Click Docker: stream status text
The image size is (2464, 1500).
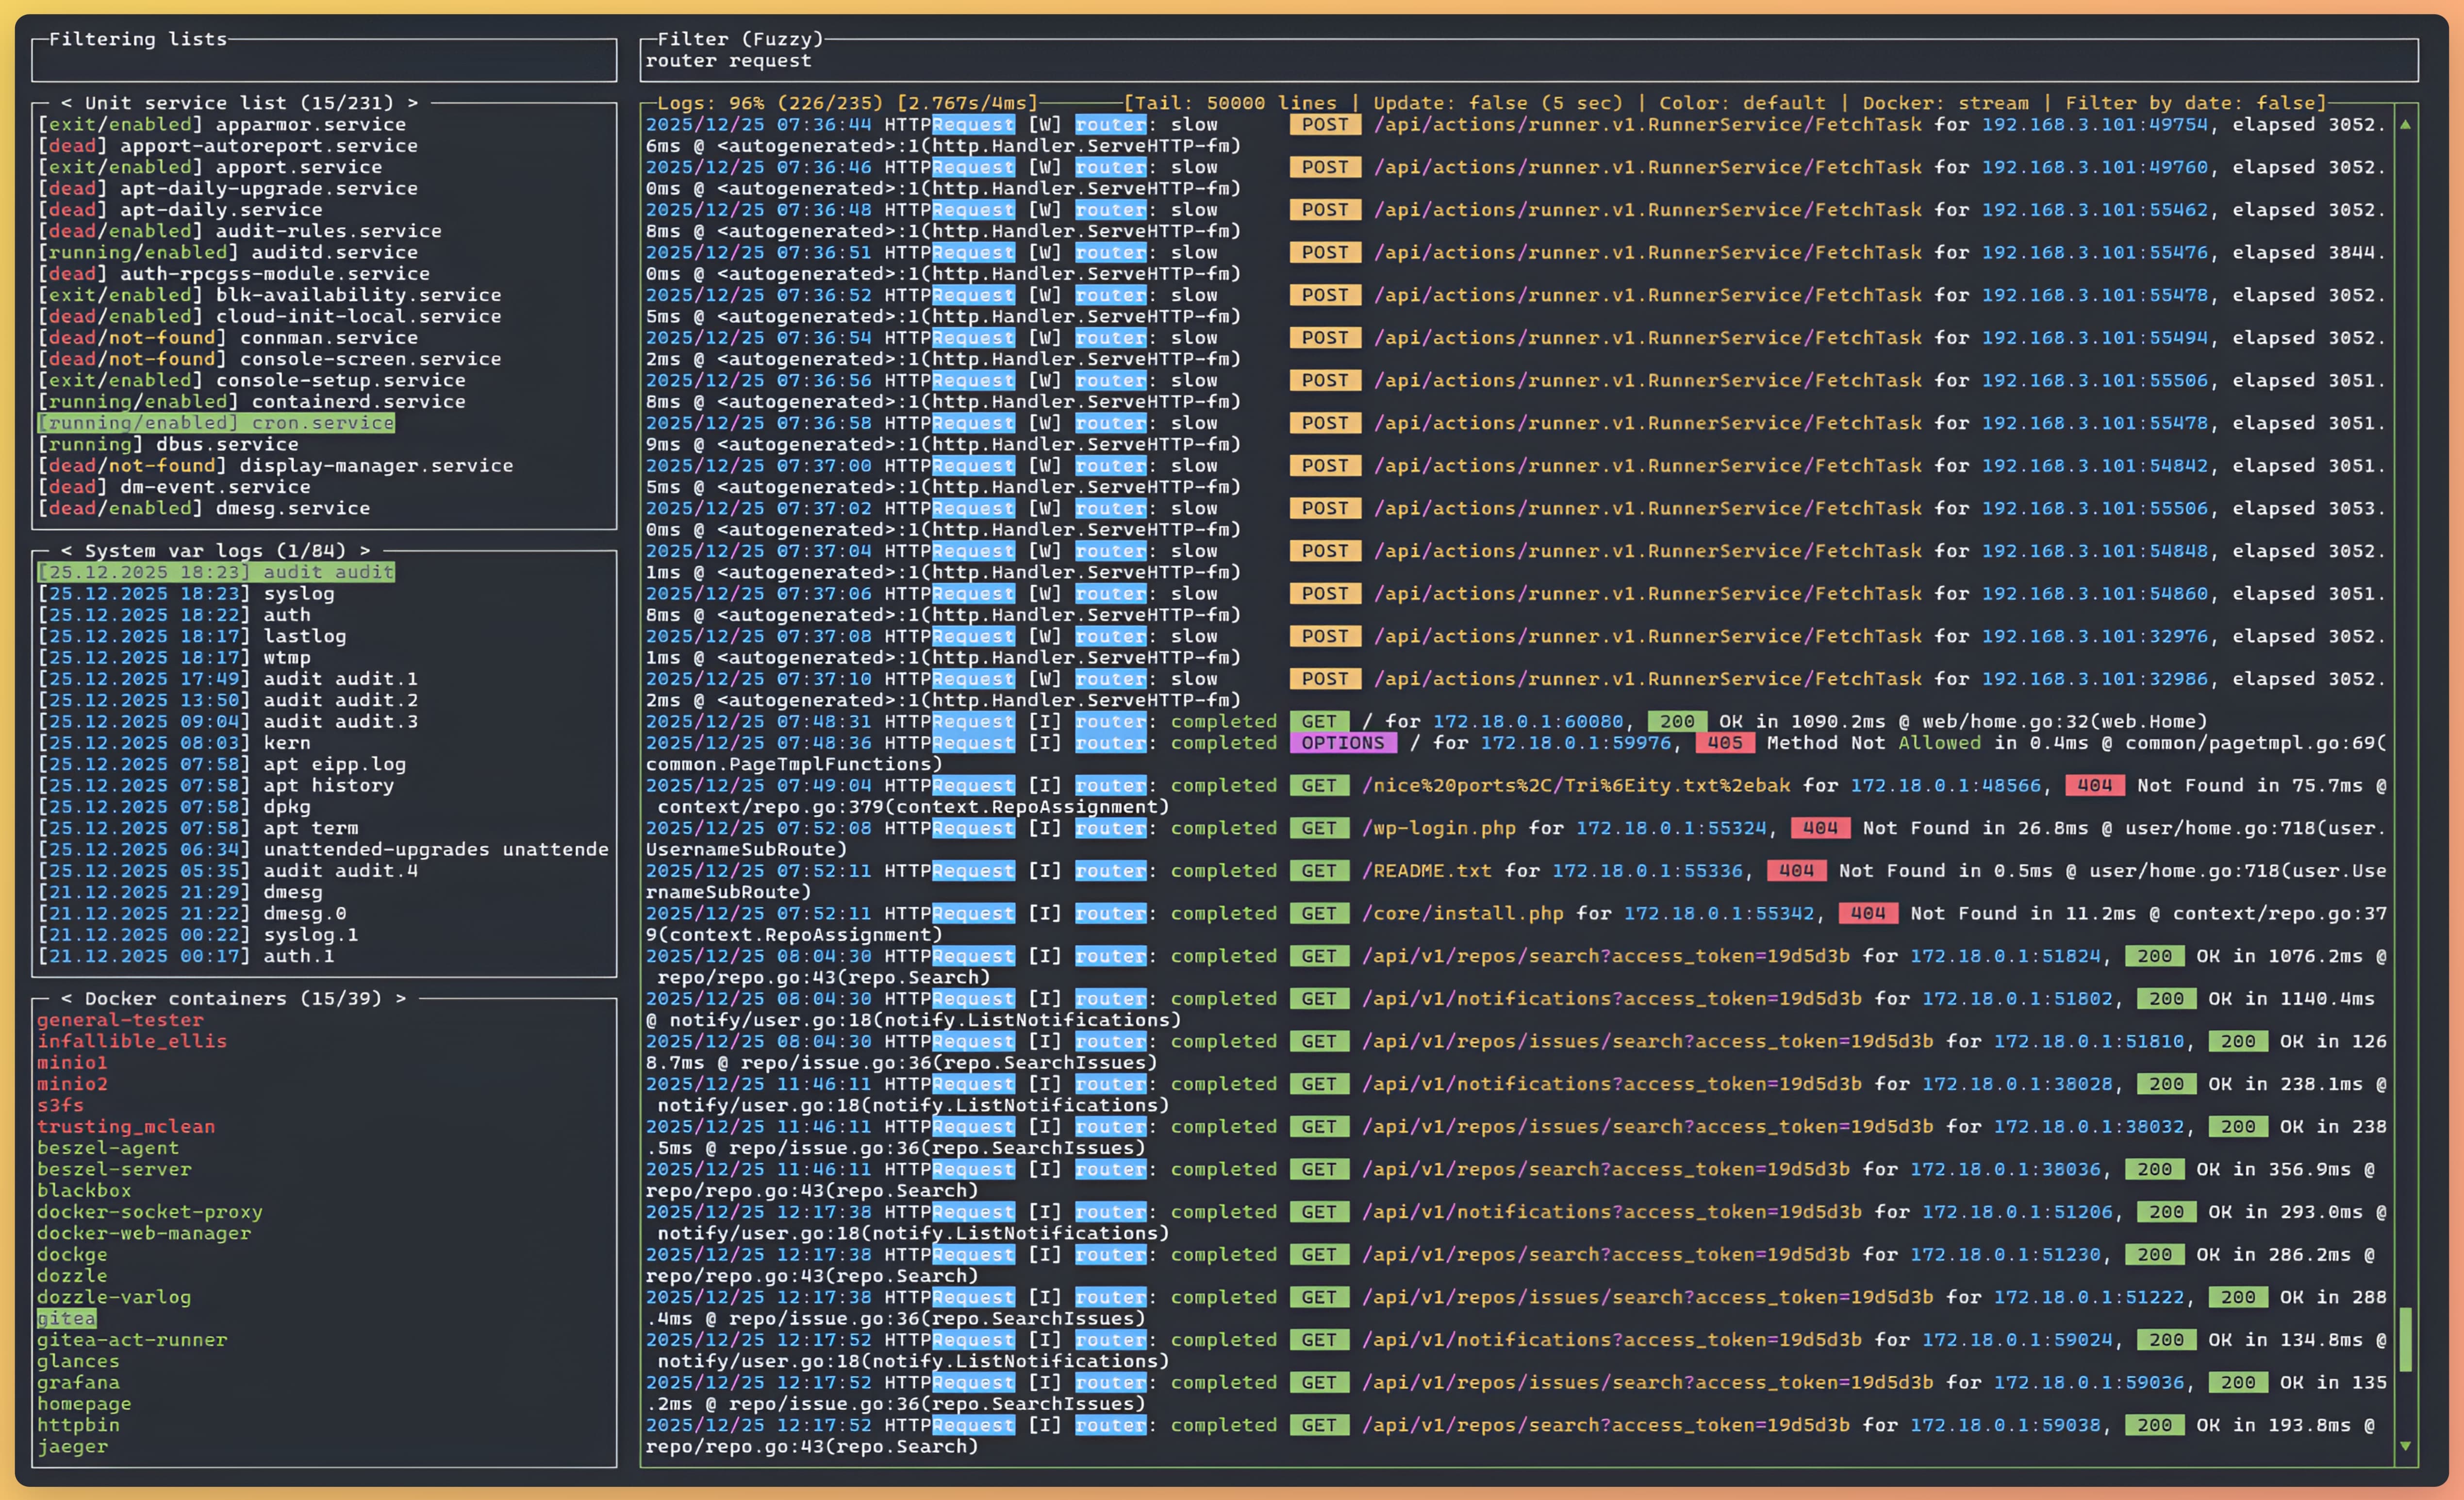pos(1945,103)
